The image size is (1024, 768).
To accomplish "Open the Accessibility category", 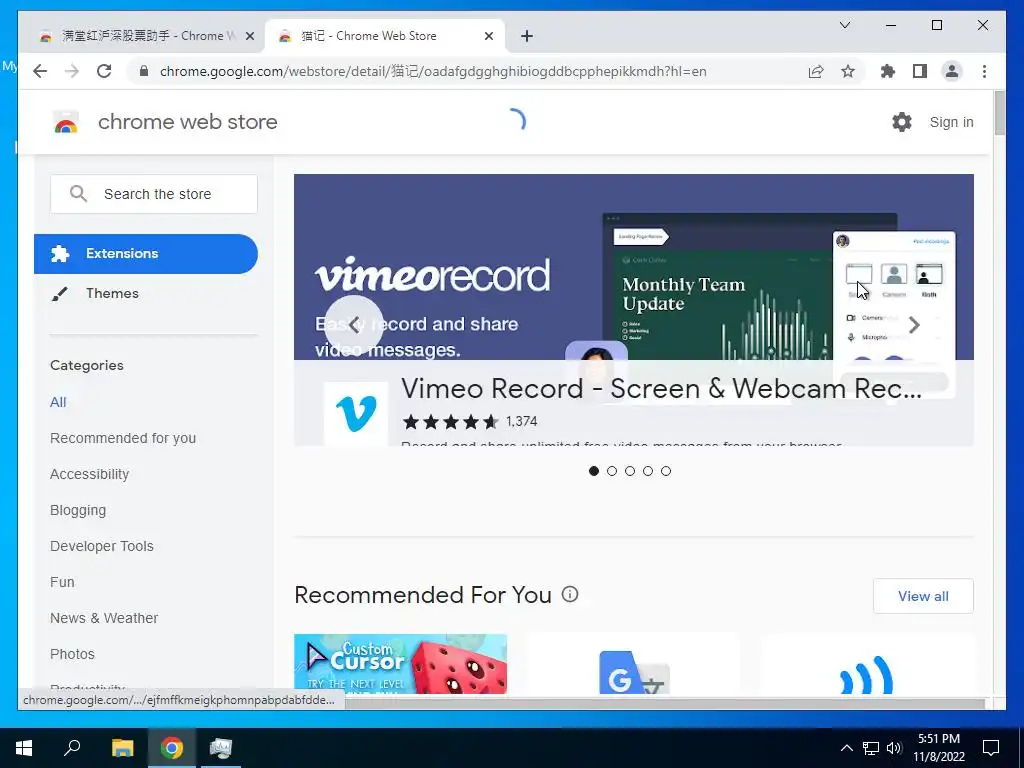I will (x=89, y=474).
